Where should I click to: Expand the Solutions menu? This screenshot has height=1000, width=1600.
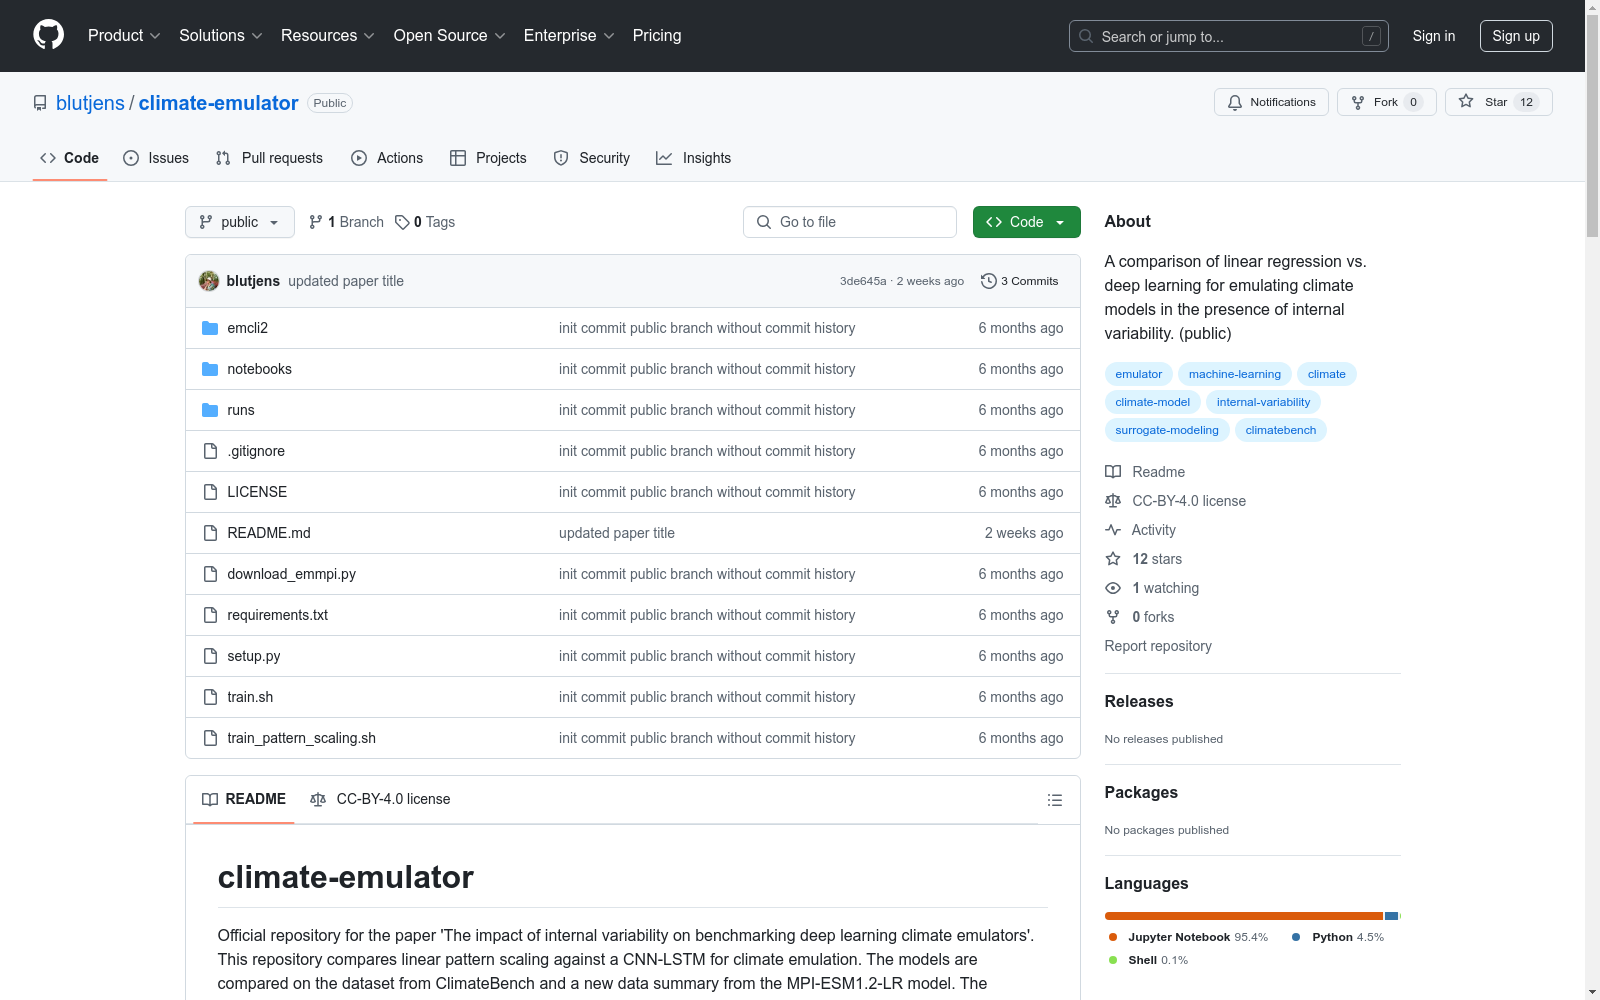(x=221, y=36)
